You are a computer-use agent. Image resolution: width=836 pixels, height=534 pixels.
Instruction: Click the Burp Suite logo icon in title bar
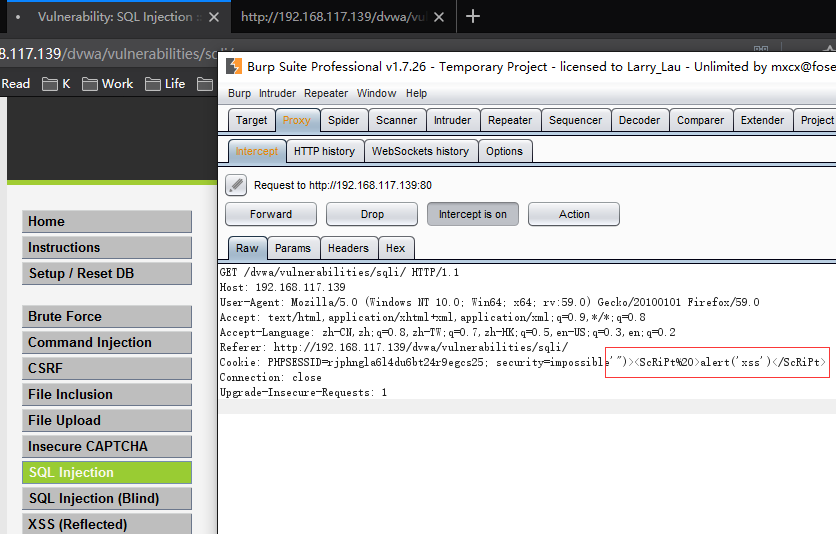[234, 67]
